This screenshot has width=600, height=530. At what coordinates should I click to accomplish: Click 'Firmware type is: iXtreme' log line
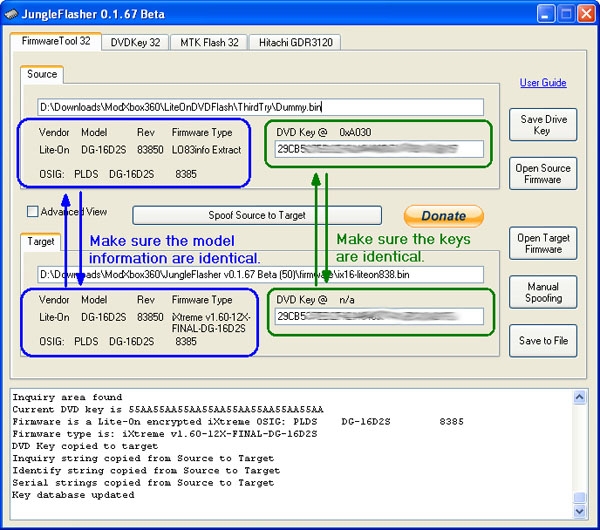click(165, 434)
